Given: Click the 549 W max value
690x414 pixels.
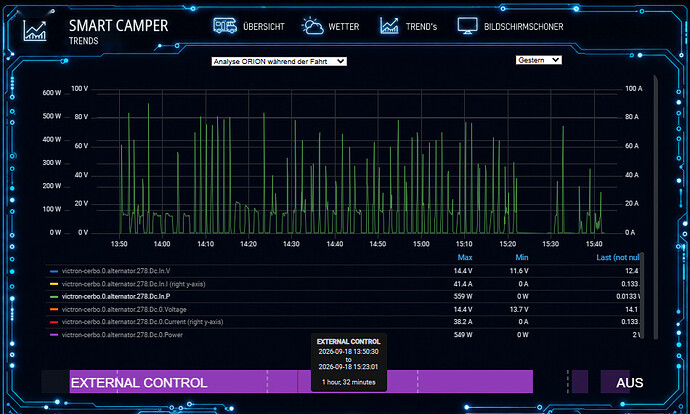Looking at the screenshot, I should point(463,335).
